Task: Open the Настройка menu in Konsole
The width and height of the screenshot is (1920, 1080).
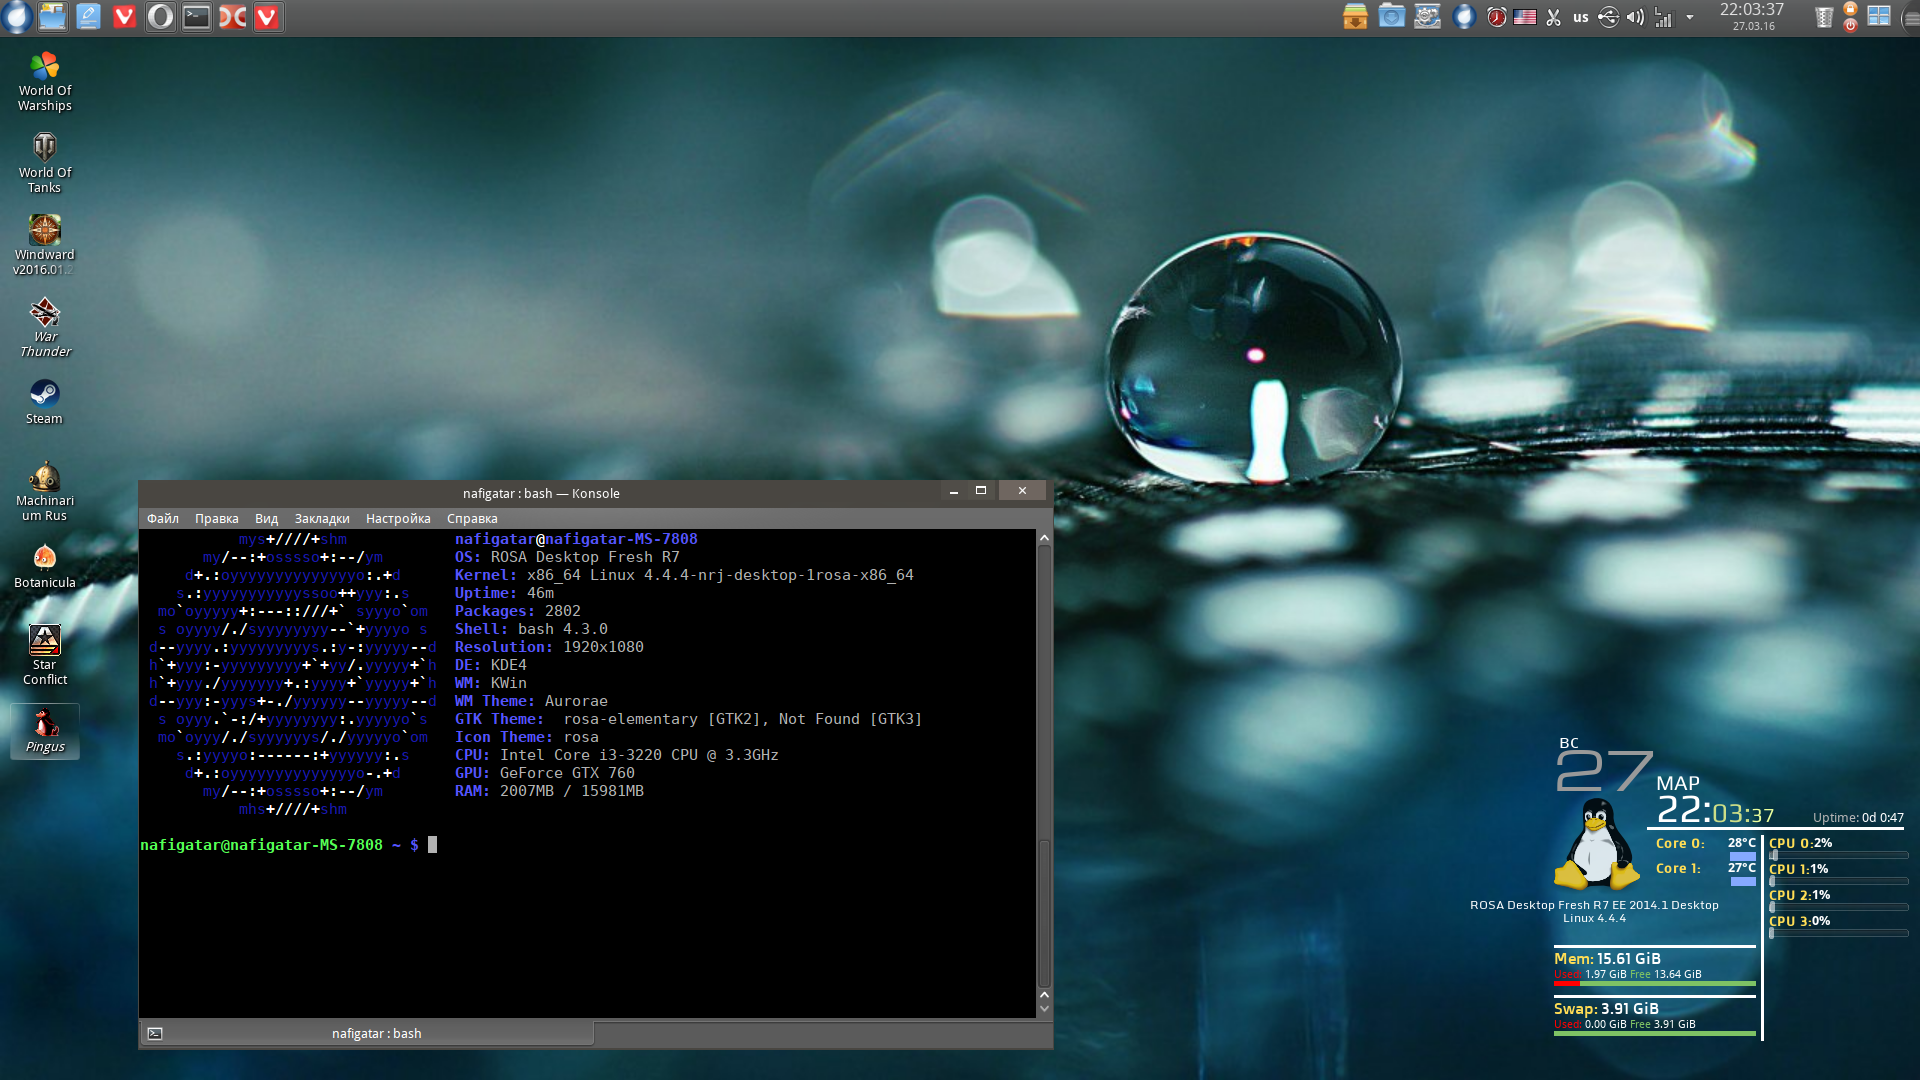Action: tap(397, 518)
